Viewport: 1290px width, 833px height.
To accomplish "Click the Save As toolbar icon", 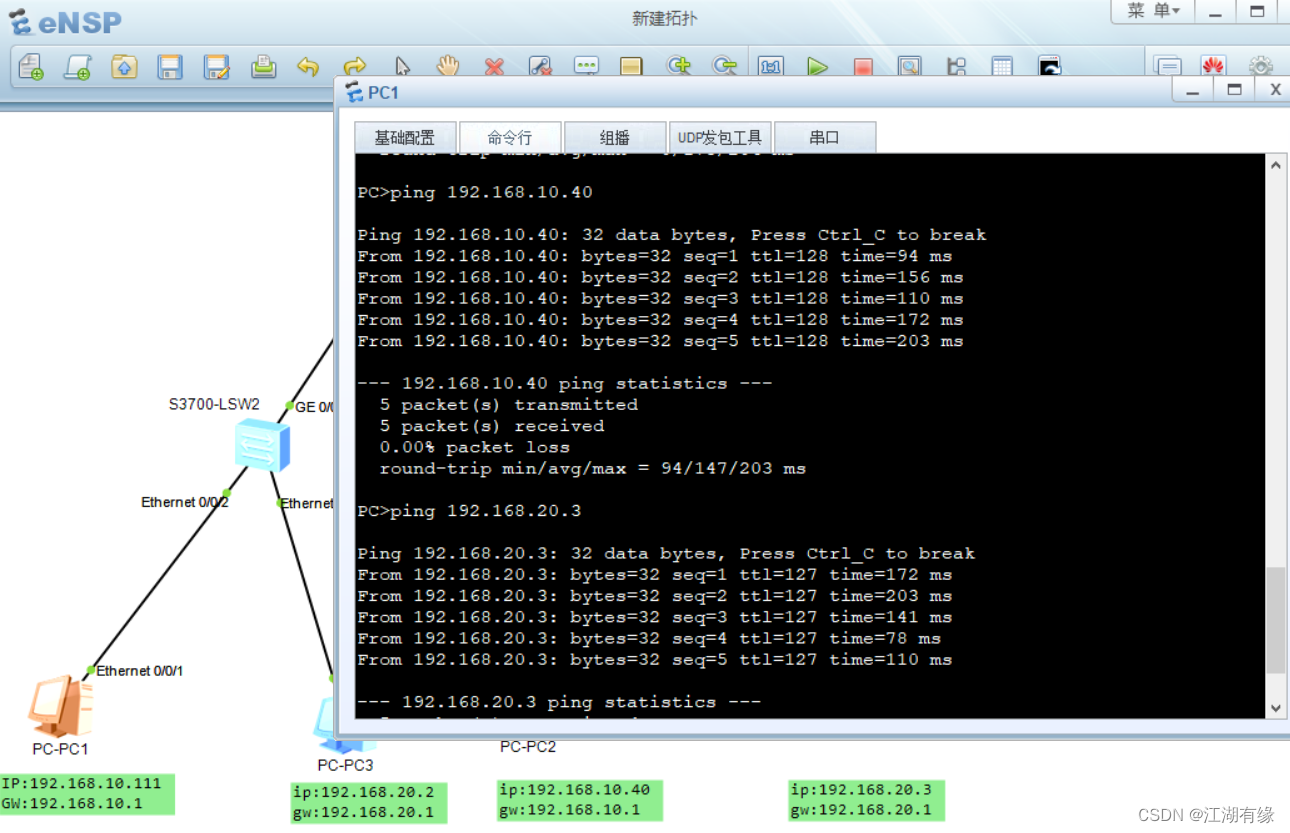I will click(x=216, y=67).
